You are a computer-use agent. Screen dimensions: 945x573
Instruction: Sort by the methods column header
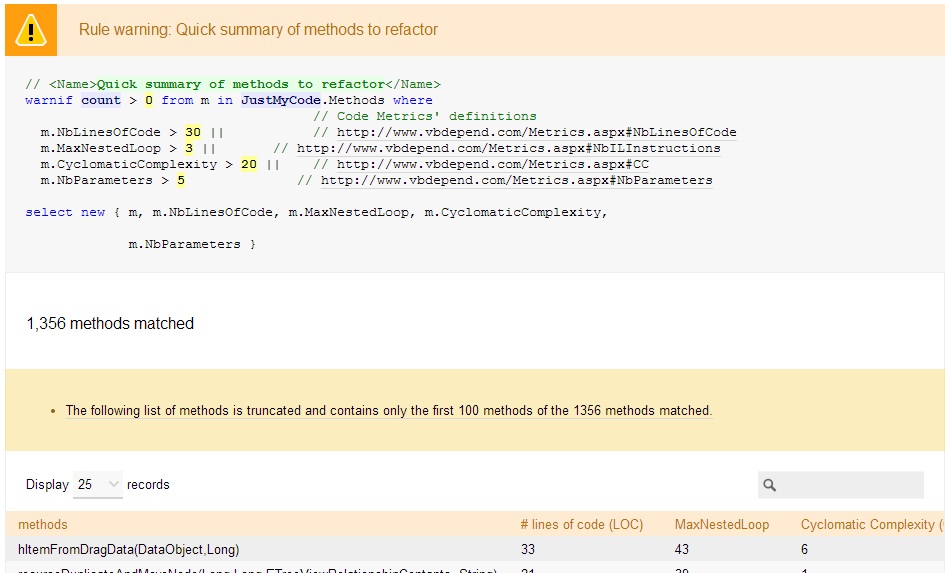point(43,524)
